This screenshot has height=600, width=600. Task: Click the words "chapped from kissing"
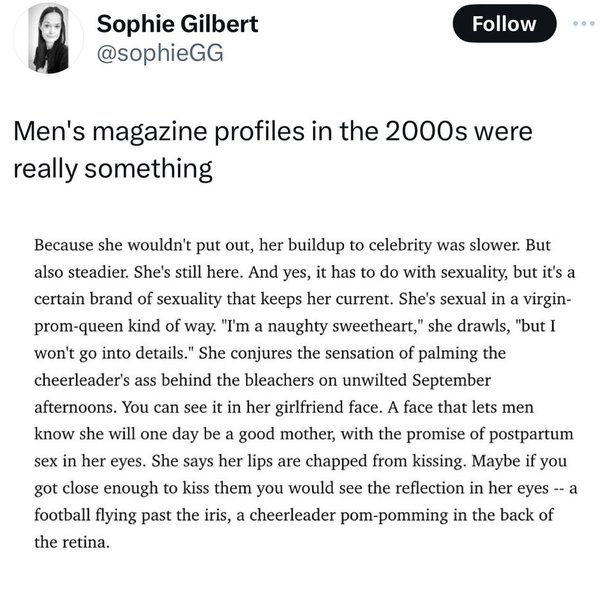pos(386,461)
